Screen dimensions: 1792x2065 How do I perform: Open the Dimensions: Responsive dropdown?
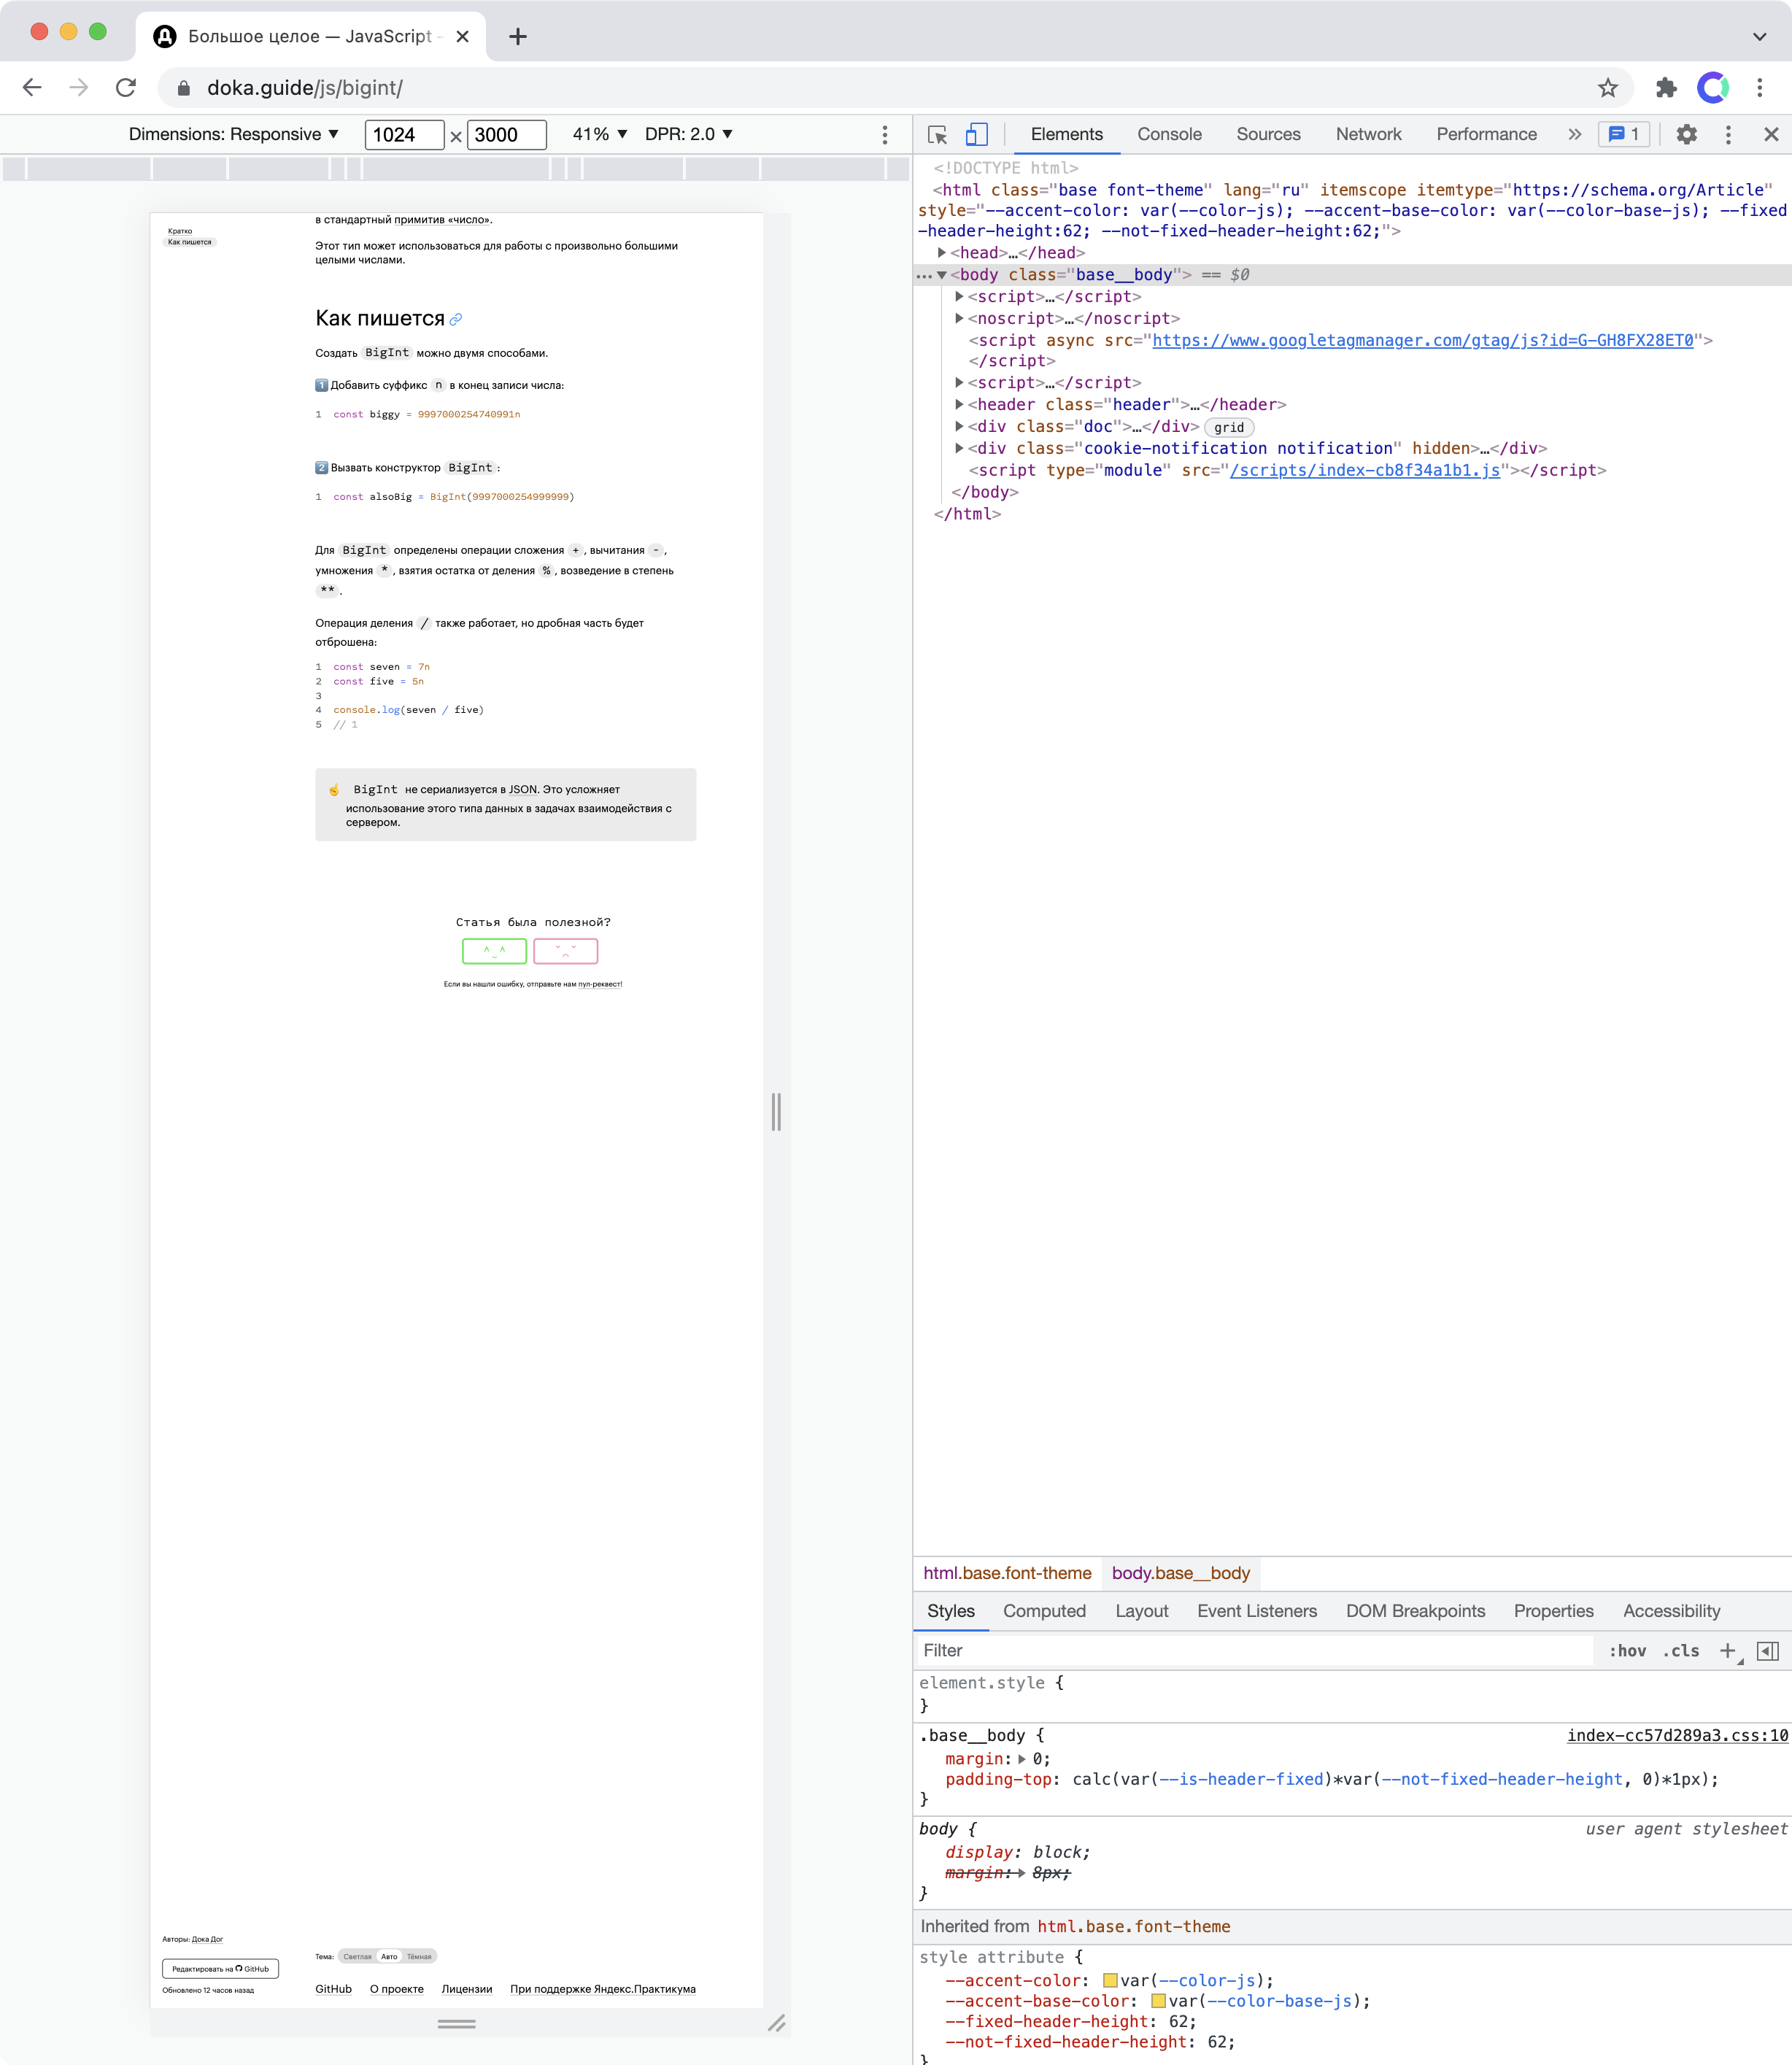[x=234, y=135]
